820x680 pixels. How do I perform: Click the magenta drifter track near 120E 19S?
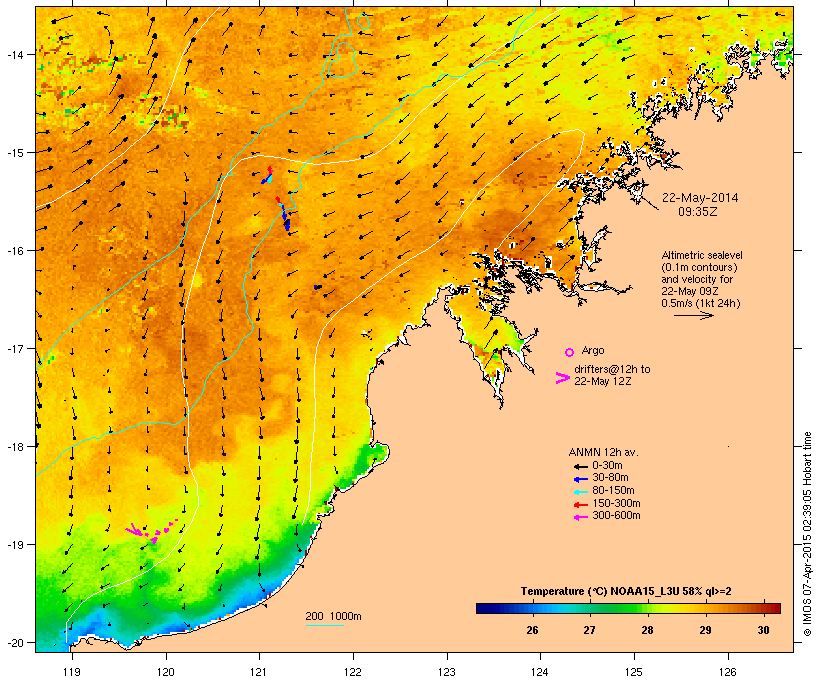click(152, 531)
